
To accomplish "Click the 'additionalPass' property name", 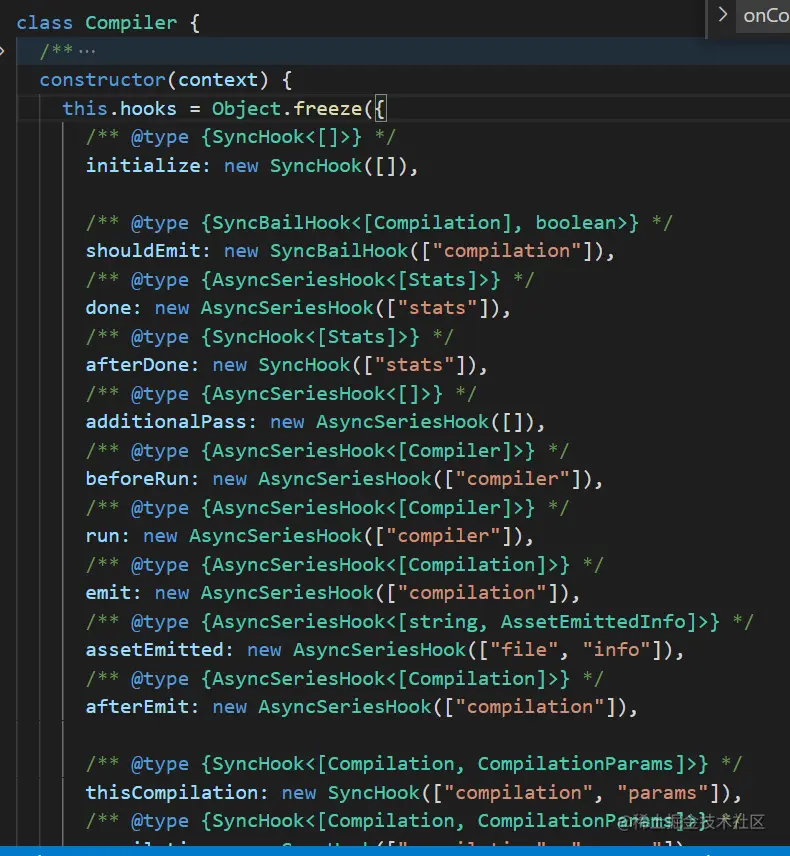I will point(166,422).
